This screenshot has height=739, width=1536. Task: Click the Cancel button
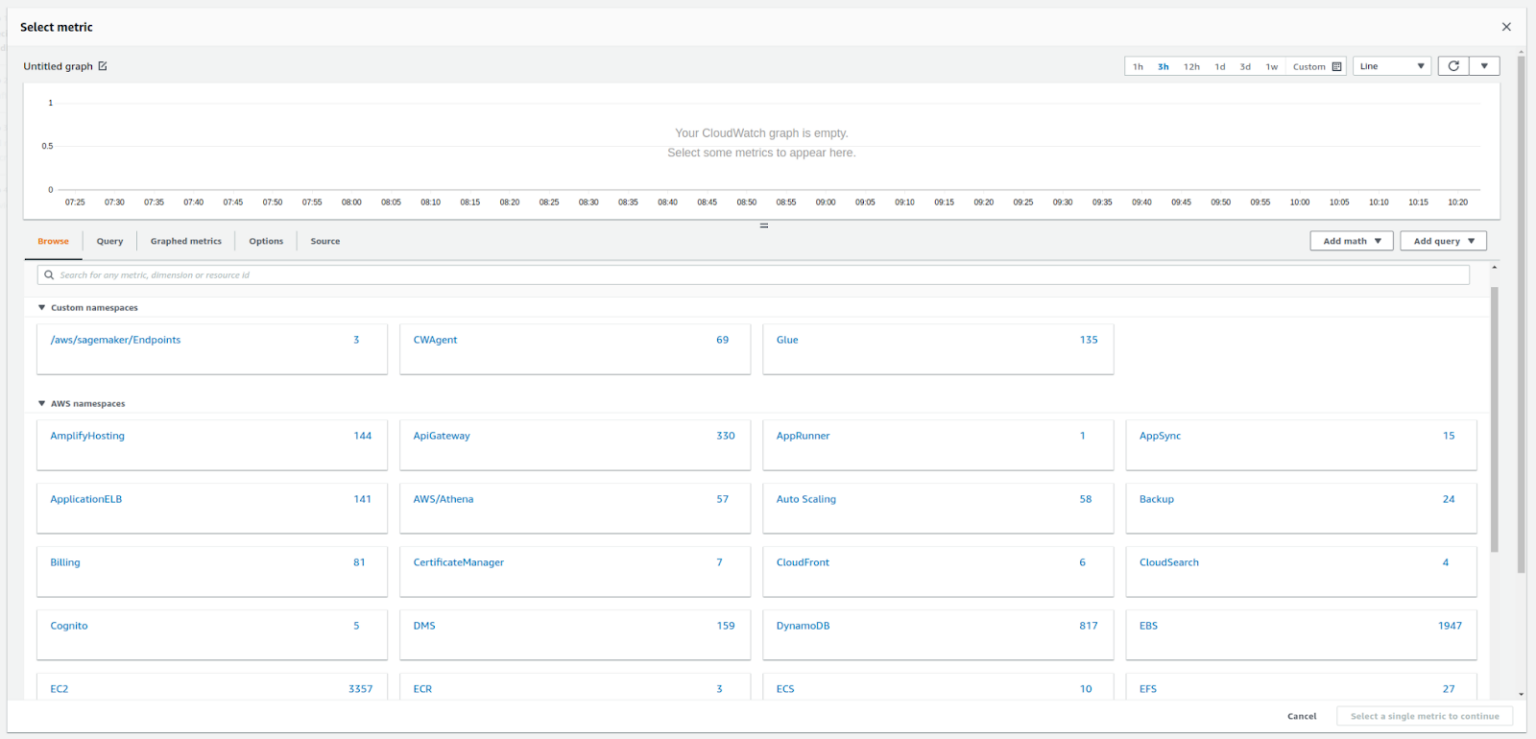(1301, 716)
